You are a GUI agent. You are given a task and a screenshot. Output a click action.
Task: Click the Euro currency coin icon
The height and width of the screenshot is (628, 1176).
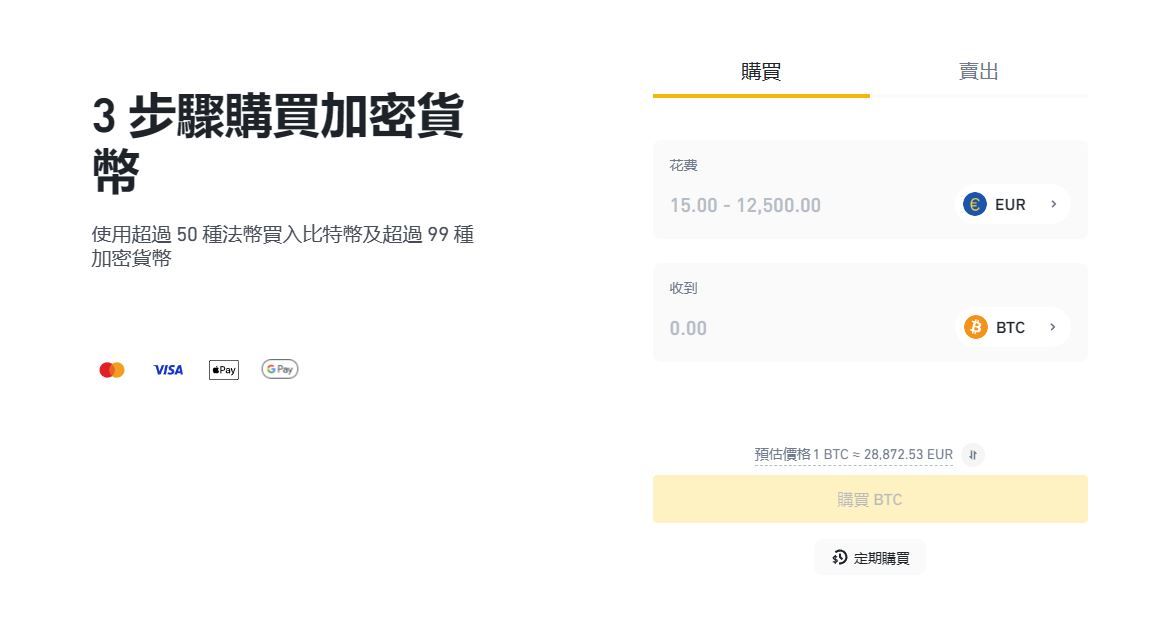pos(975,205)
